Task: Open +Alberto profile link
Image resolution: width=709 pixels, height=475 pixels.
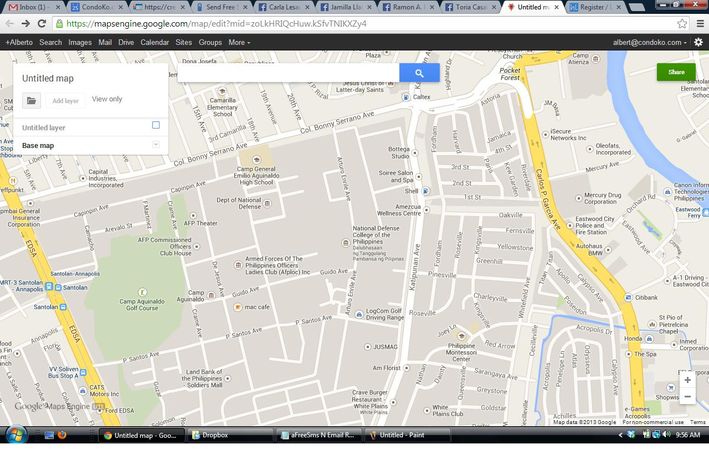Action: point(19,42)
